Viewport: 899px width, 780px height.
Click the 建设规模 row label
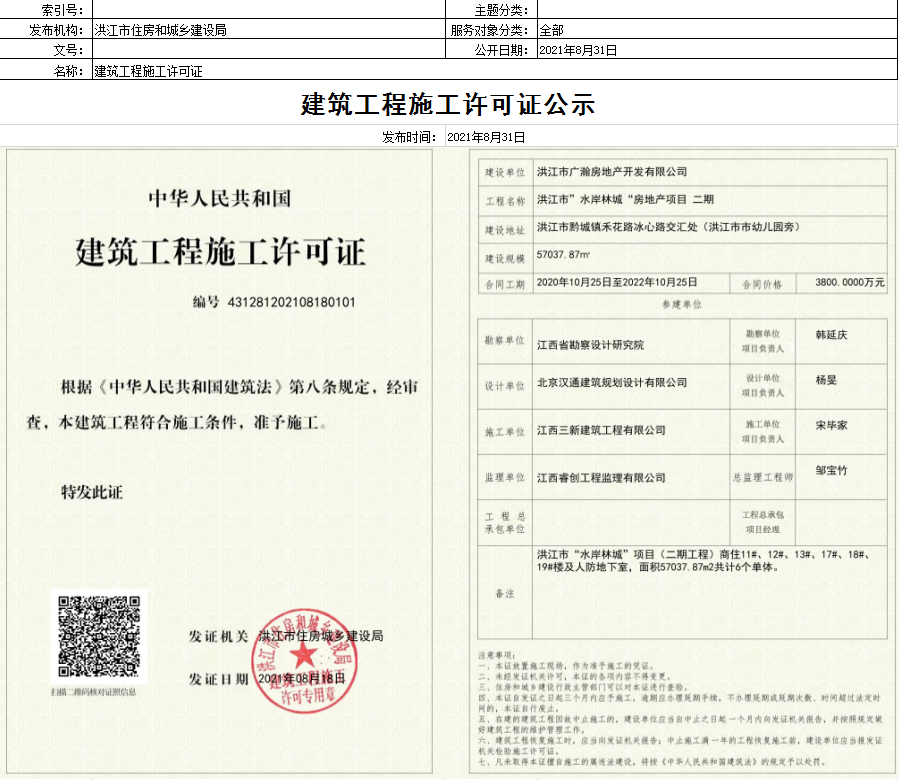pyautogui.click(x=505, y=259)
